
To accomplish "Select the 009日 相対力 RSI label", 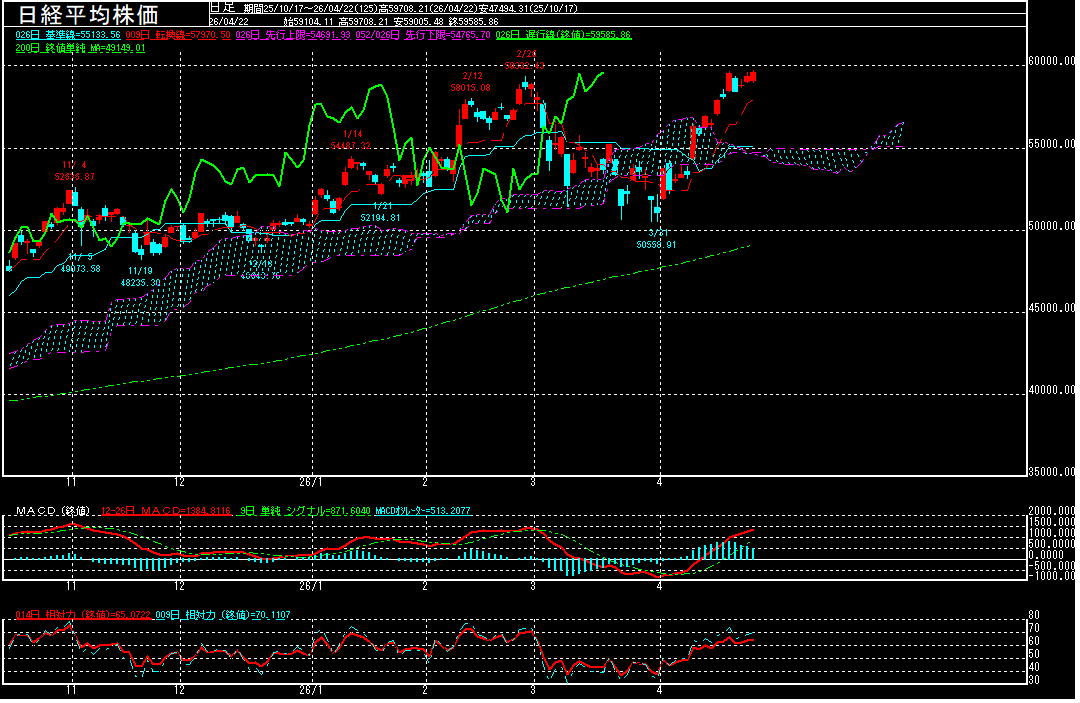I will tap(223, 614).
